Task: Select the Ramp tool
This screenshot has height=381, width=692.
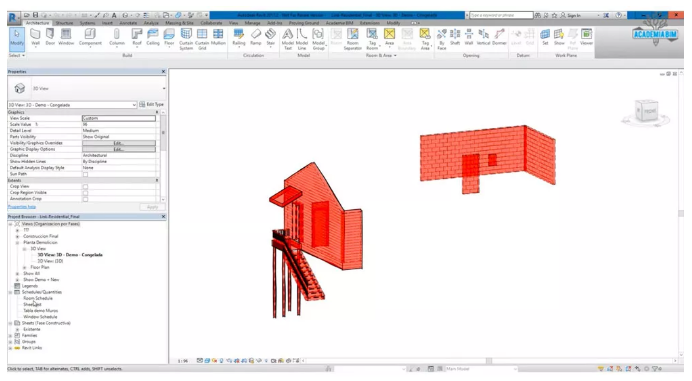Action: coord(256,37)
